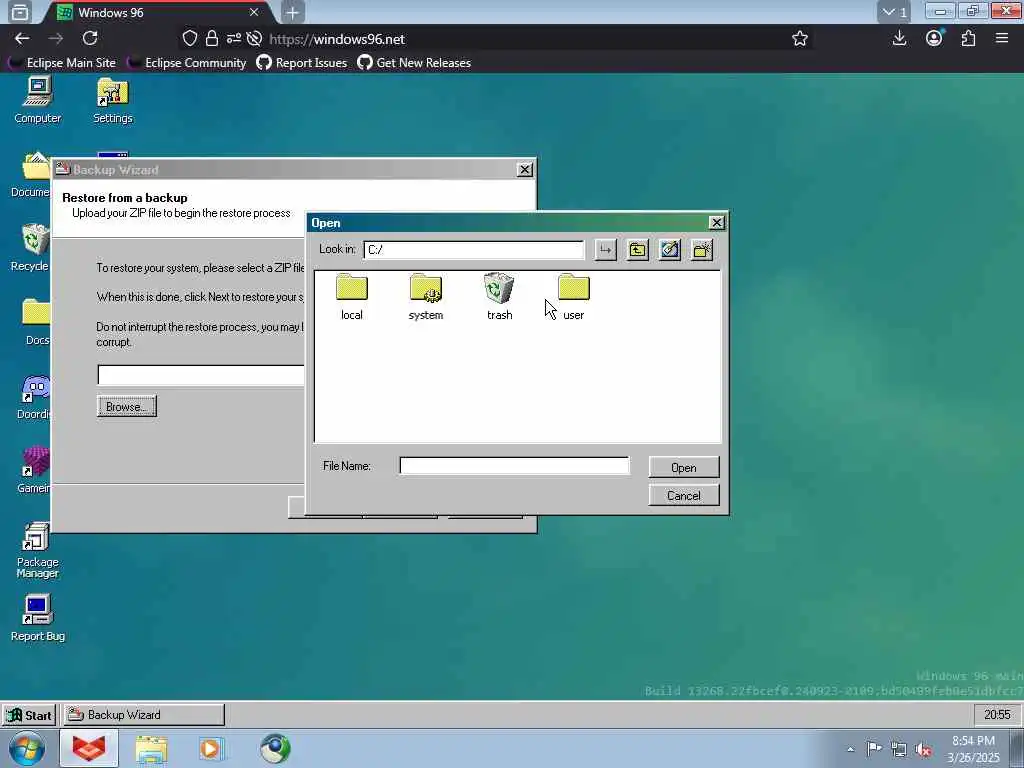1024x768 pixels.
Task: Click the Action Center flag tray icon
Action: pyautogui.click(x=874, y=748)
